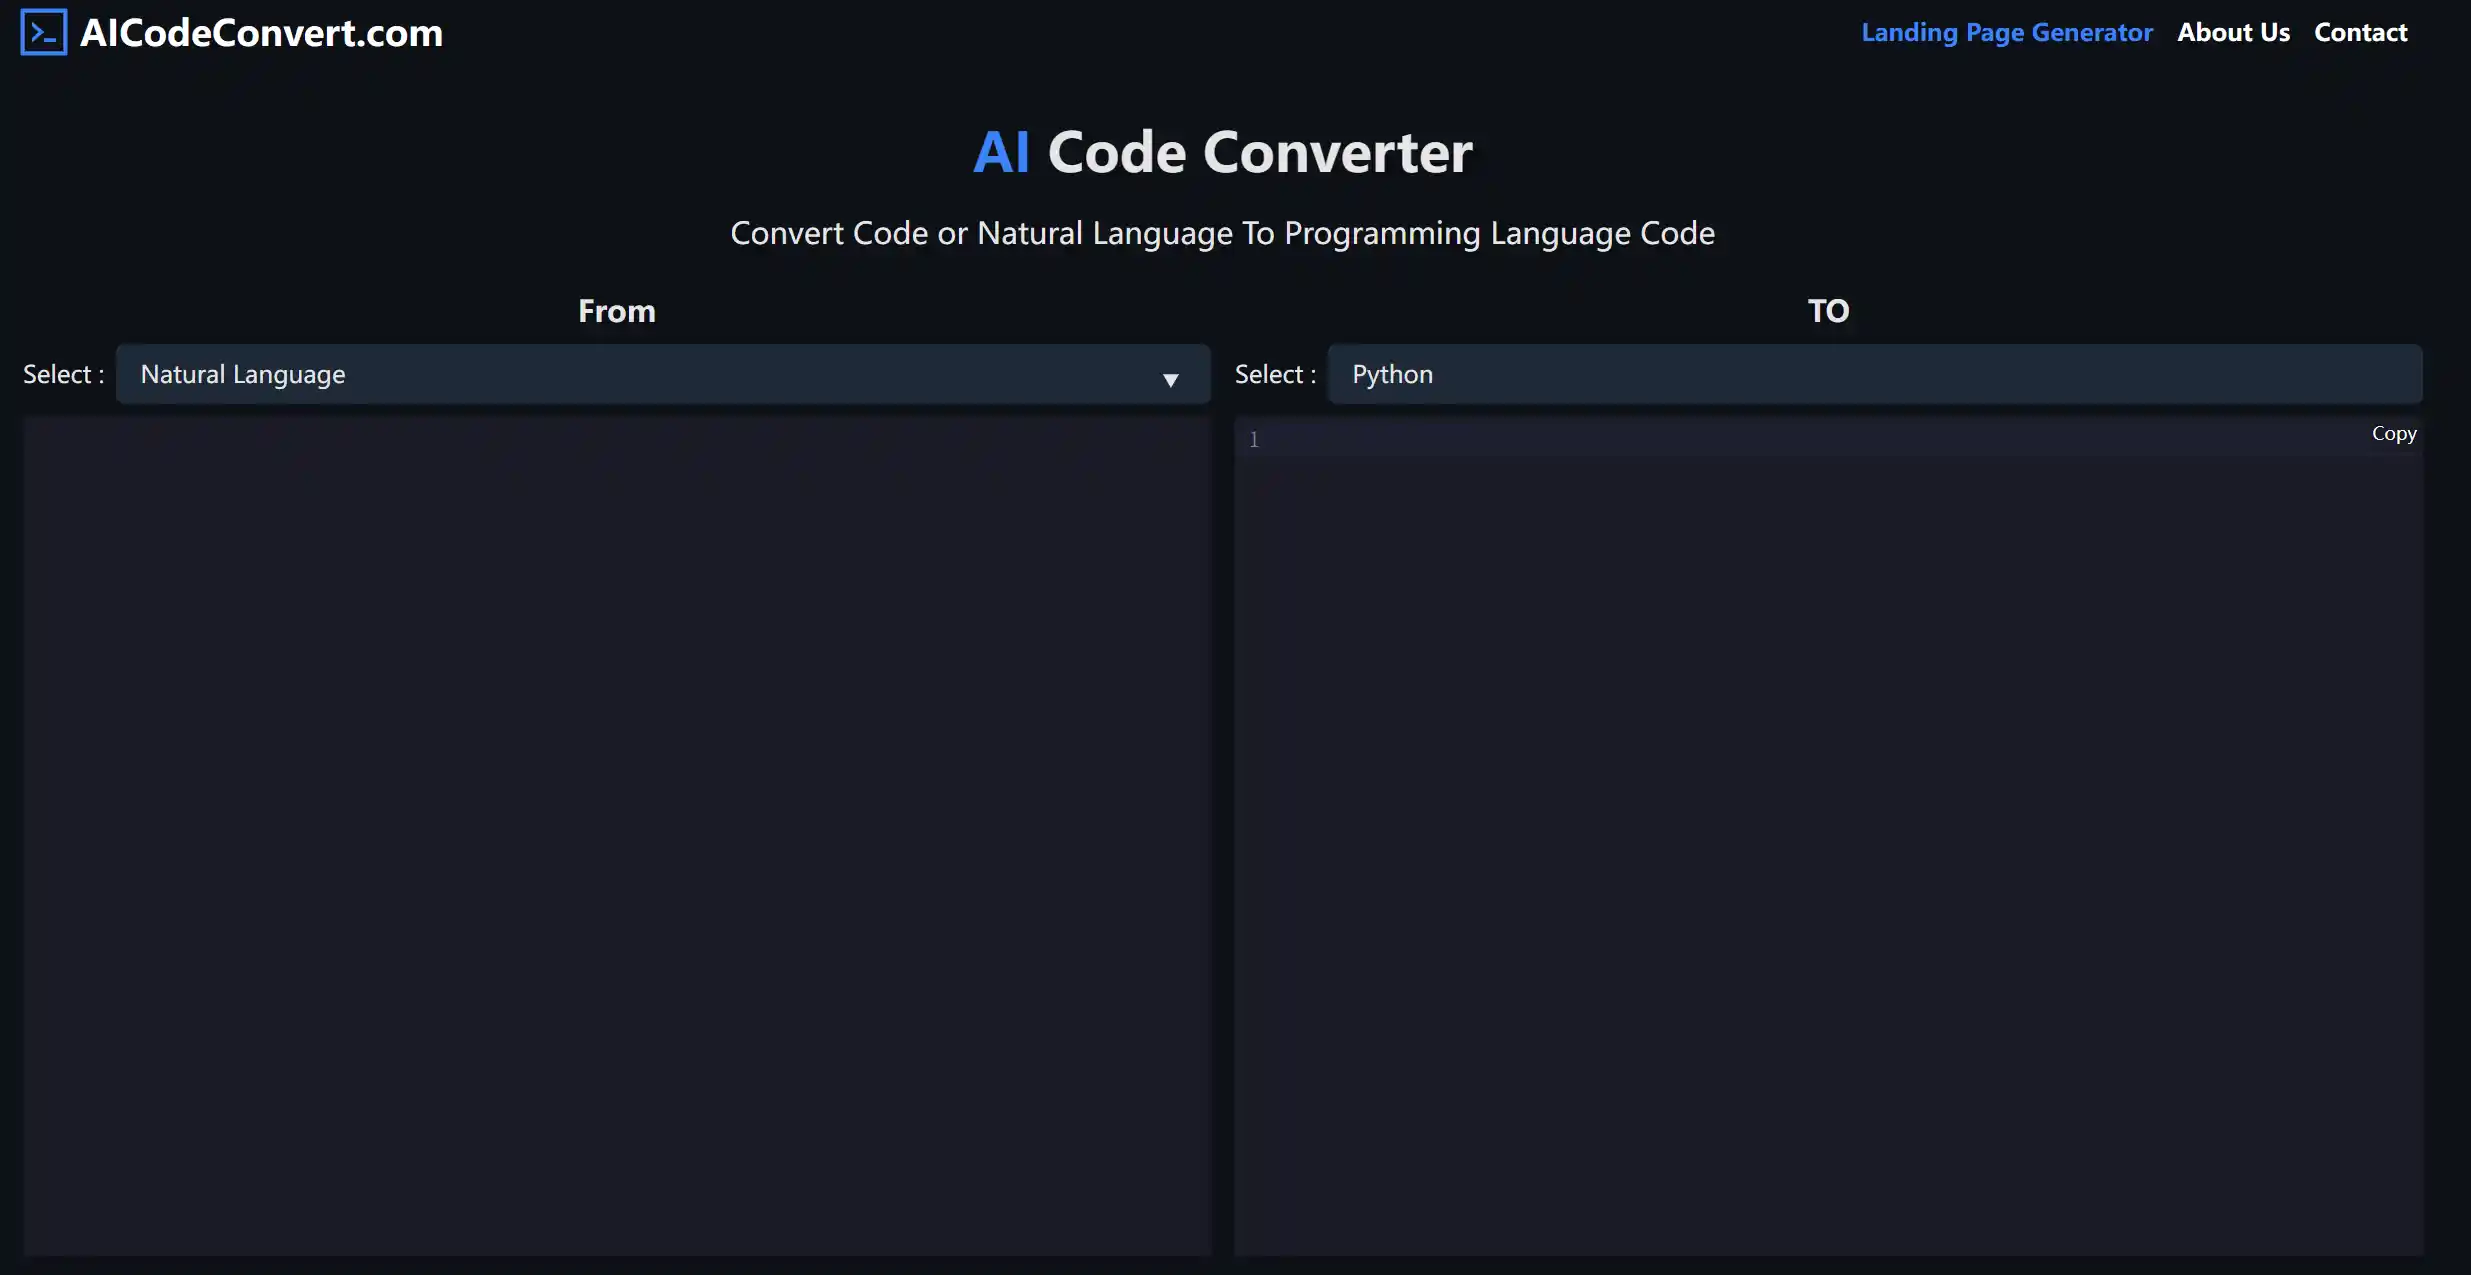Viewport: 2471px width, 1275px height.
Task: Click the From column heading
Action: [x=616, y=310]
